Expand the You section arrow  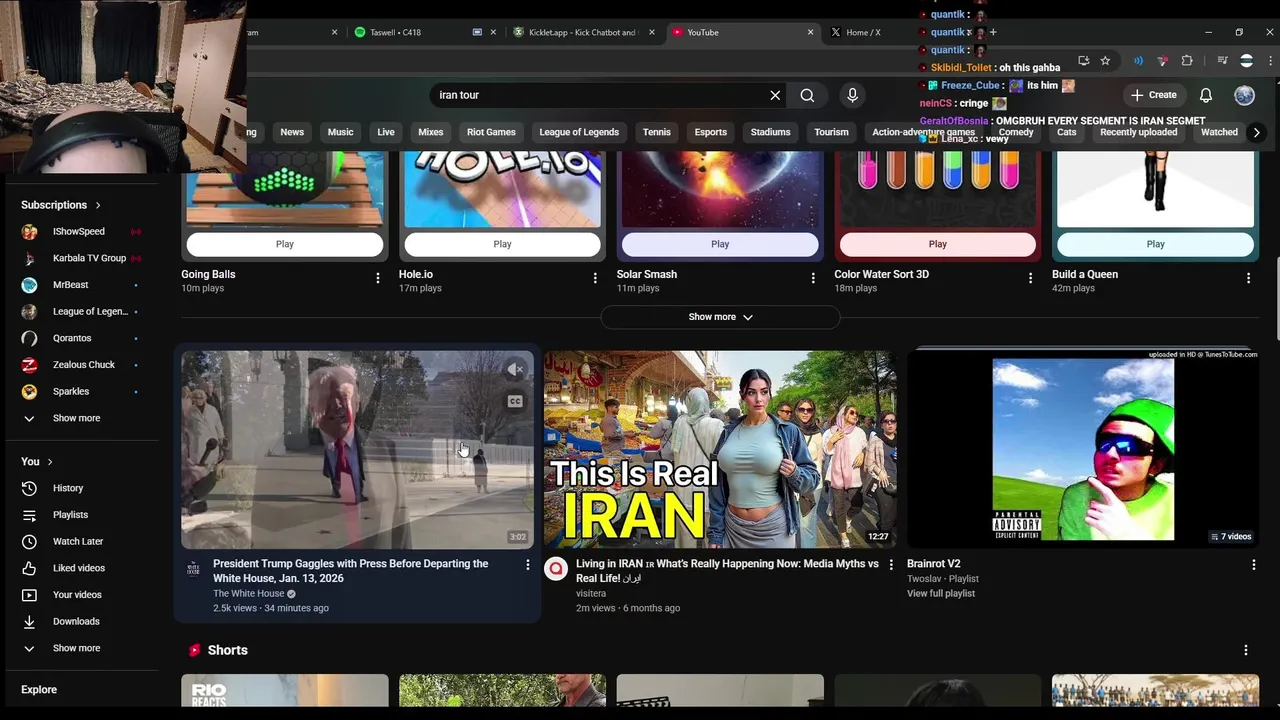[x=49, y=462]
